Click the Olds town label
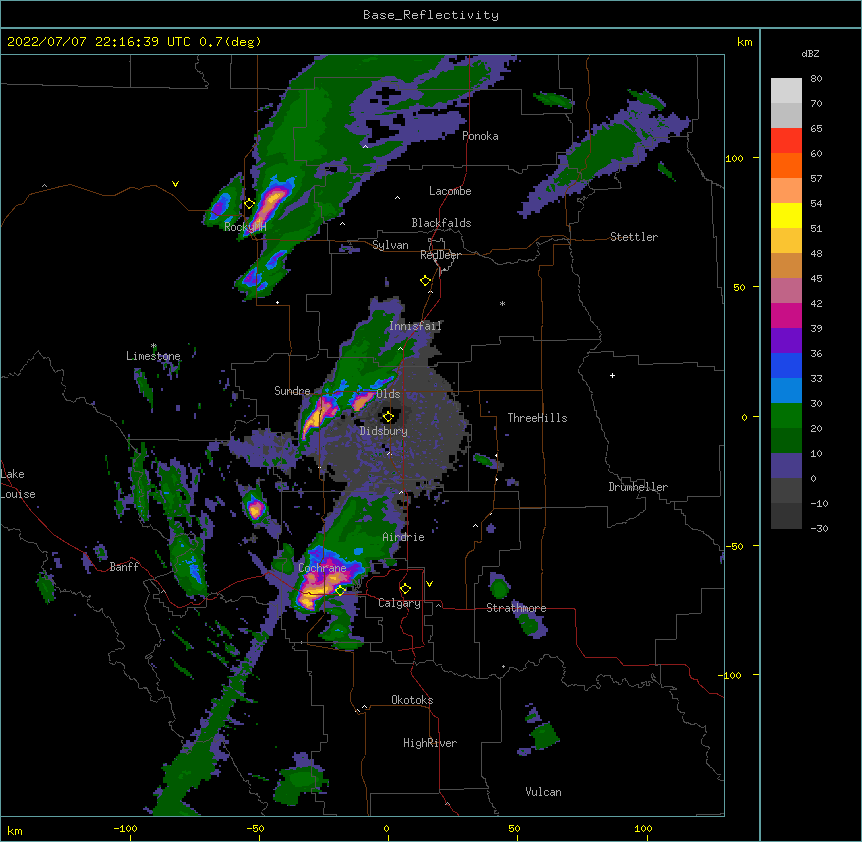This screenshot has height=842, width=862. pos(388,394)
